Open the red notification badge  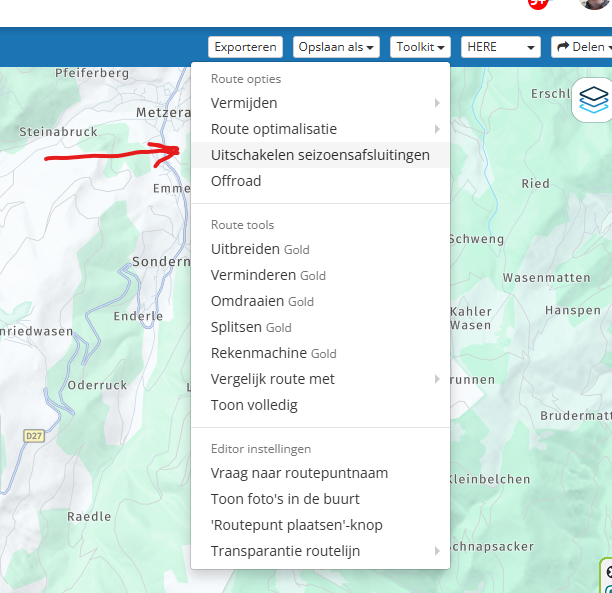point(538,3)
